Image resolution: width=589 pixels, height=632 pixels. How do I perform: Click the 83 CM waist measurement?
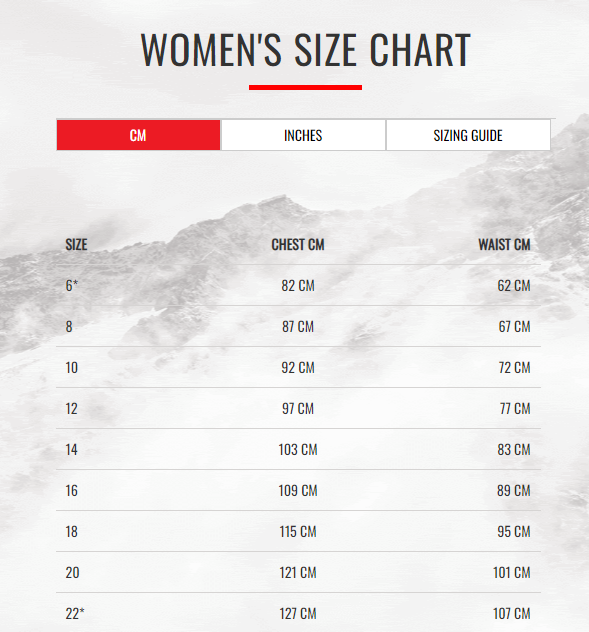(x=514, y=449)
